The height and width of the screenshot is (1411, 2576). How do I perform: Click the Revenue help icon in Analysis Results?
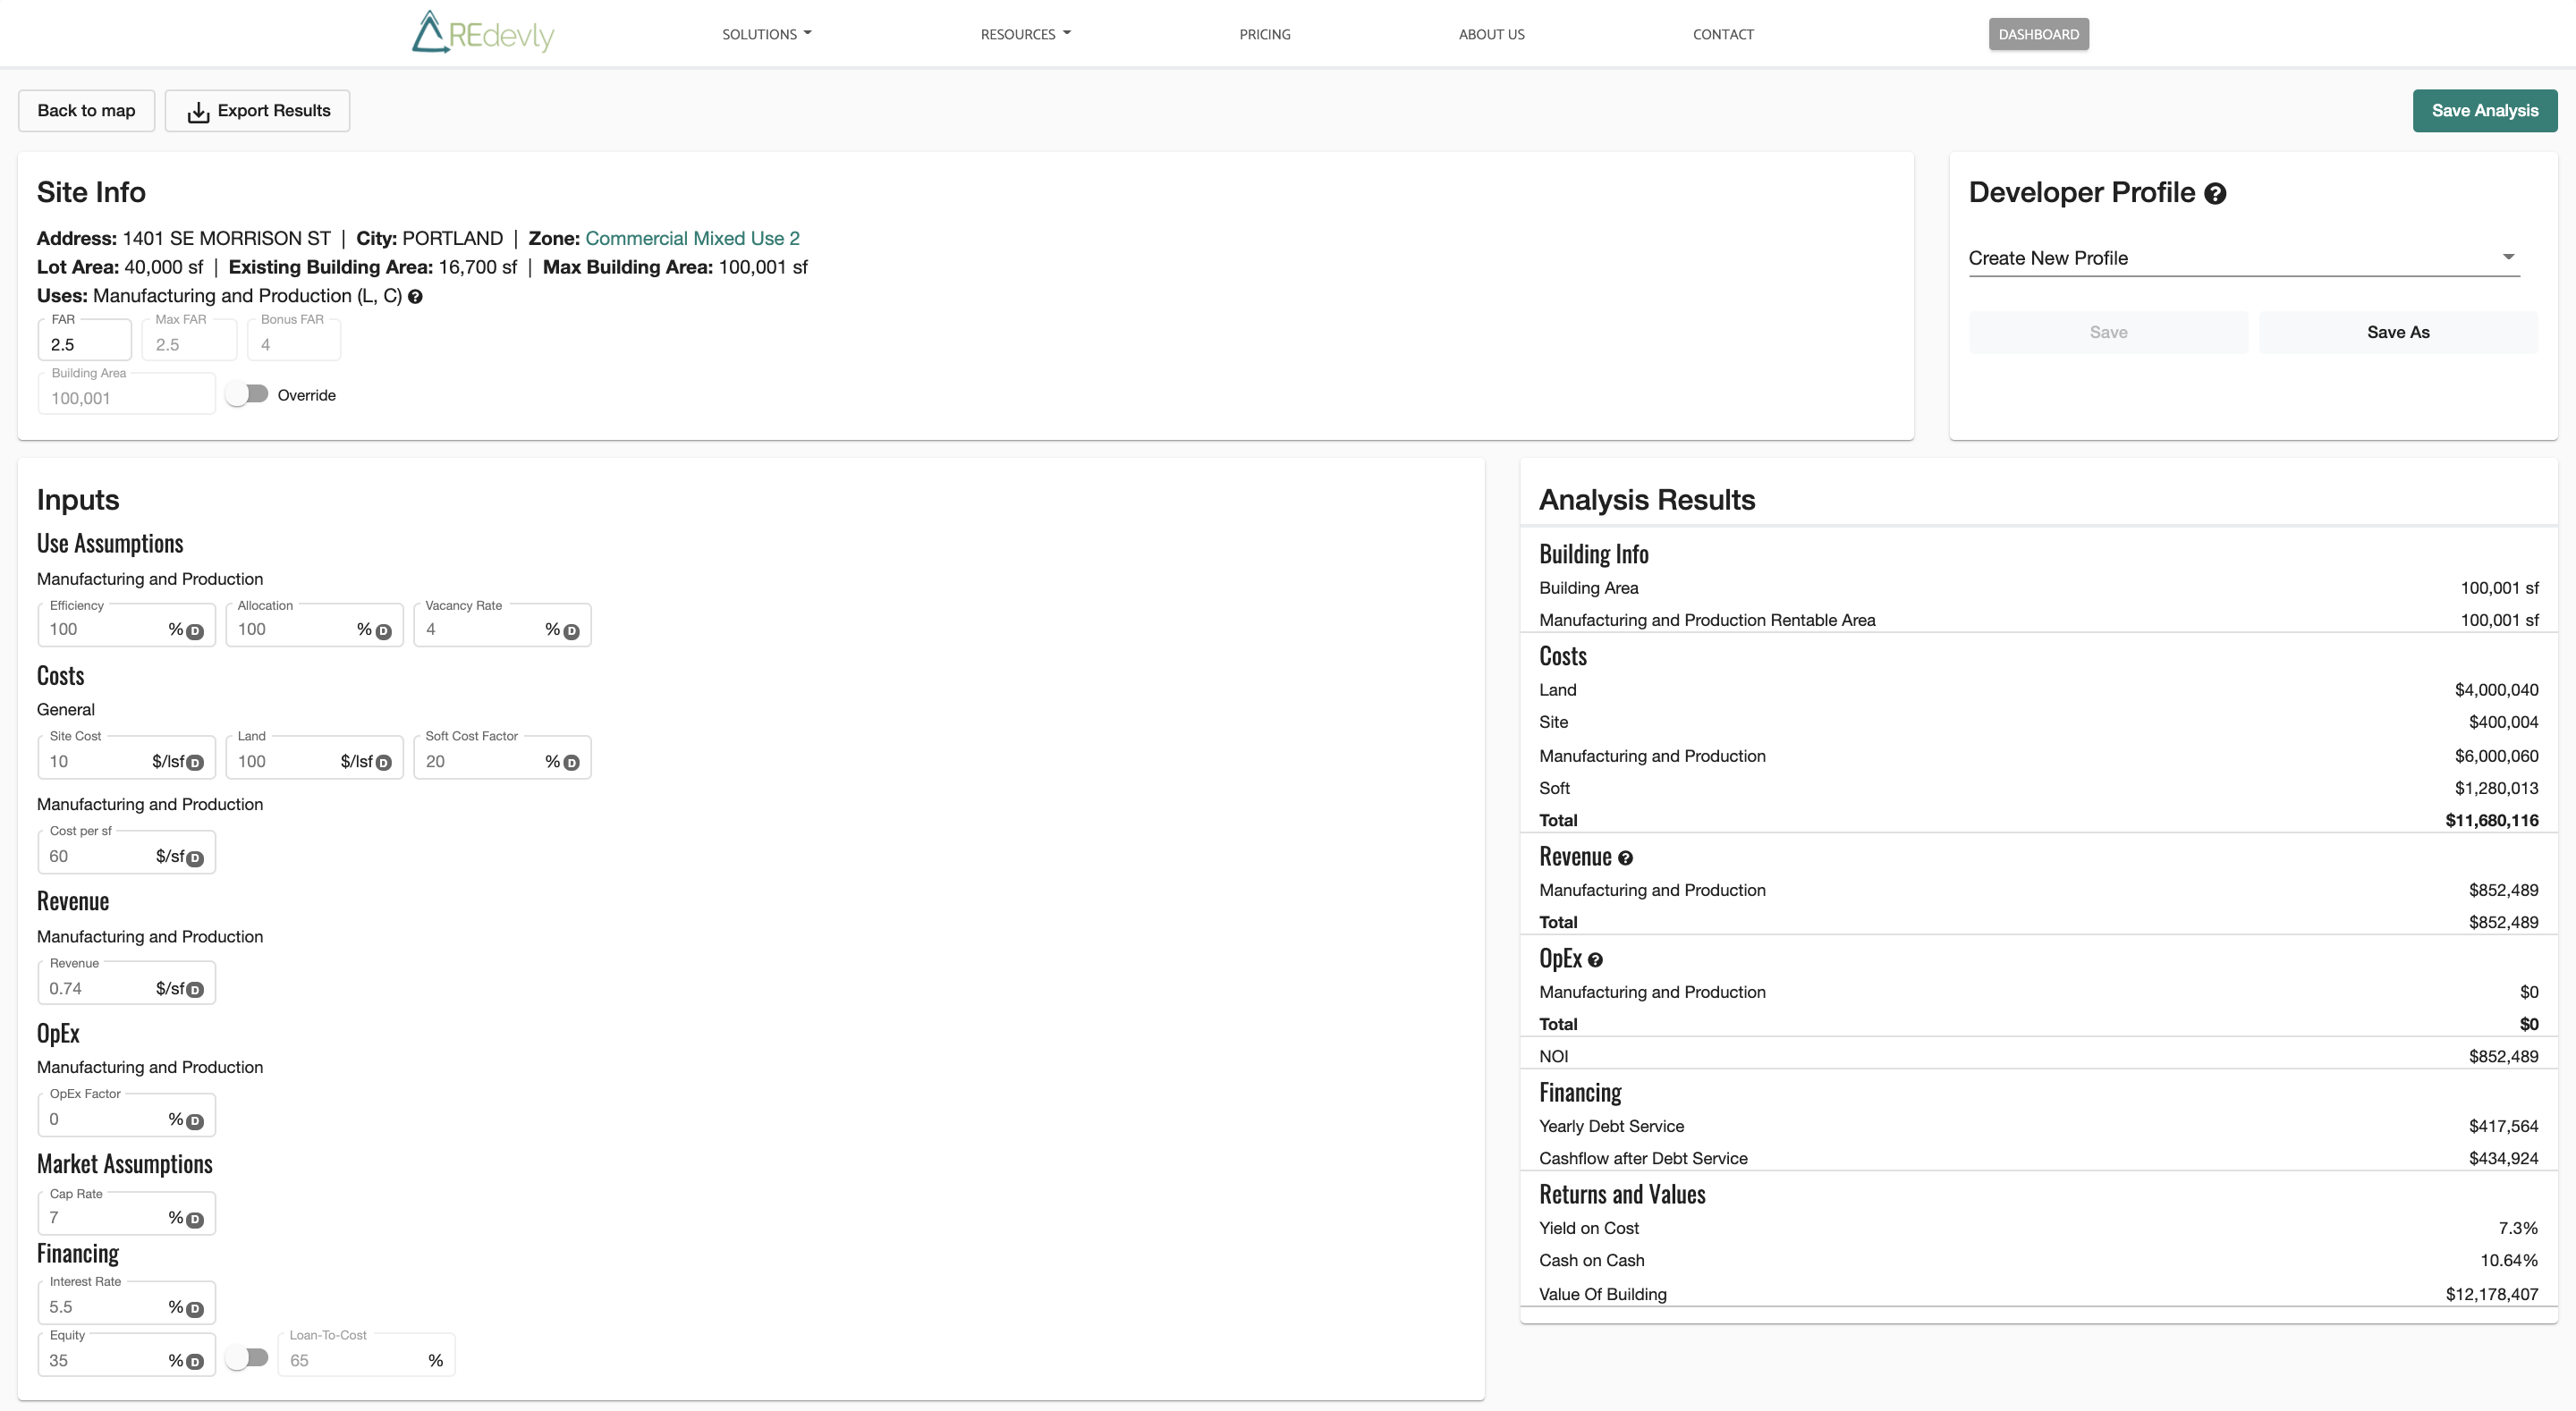pos(1625,858)
